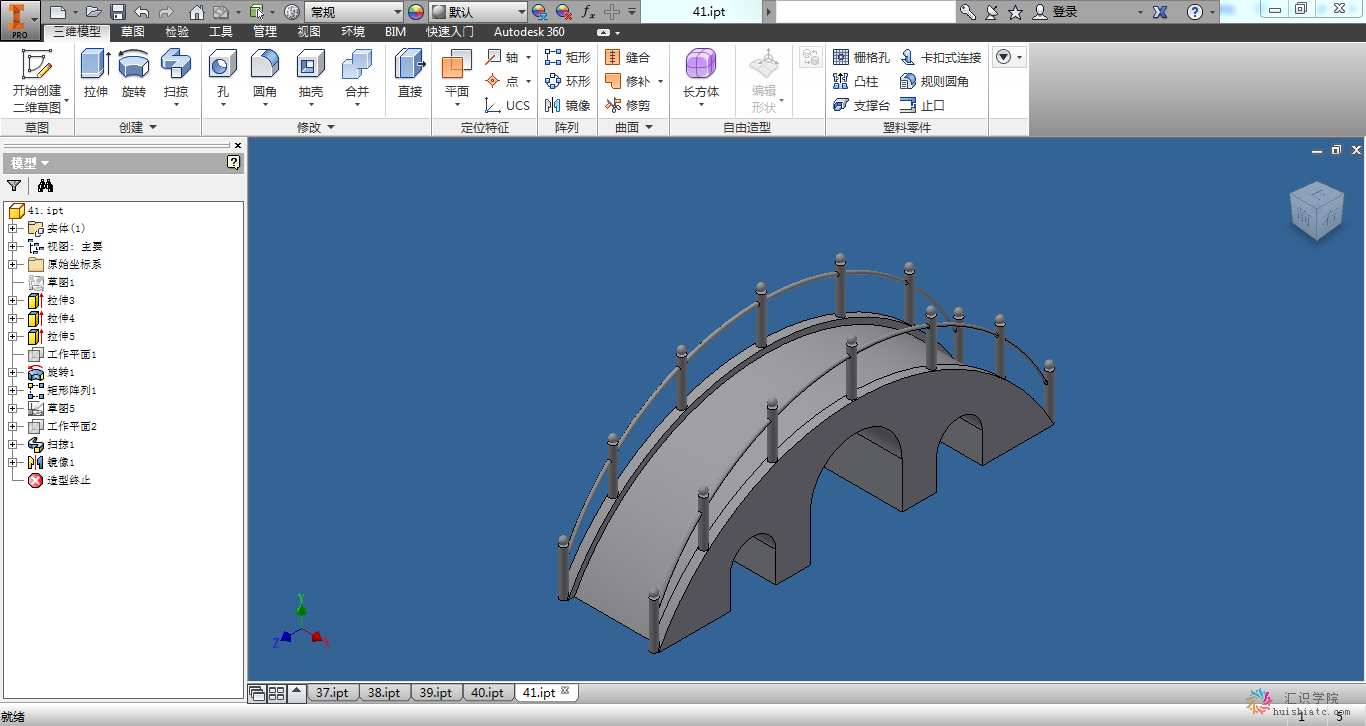This screenshot has height=726, width=1366.
Task: Click the 登录 sign-in button
Action: pos(1057,12)
